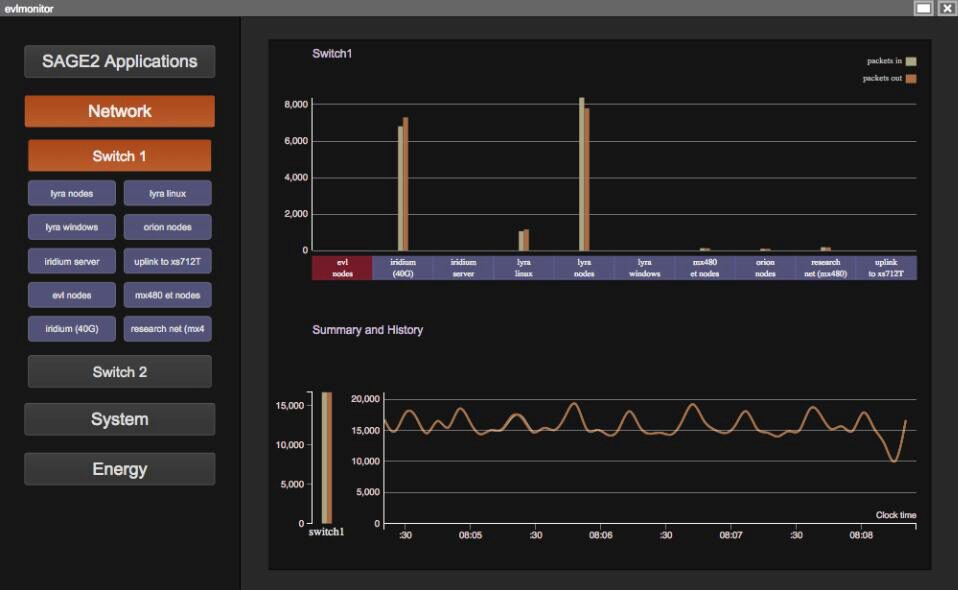Viewport: 958px width, 590px height.
Task: Select uplink to xs712T
Action: pyautogui.click(x=167, y=260)
